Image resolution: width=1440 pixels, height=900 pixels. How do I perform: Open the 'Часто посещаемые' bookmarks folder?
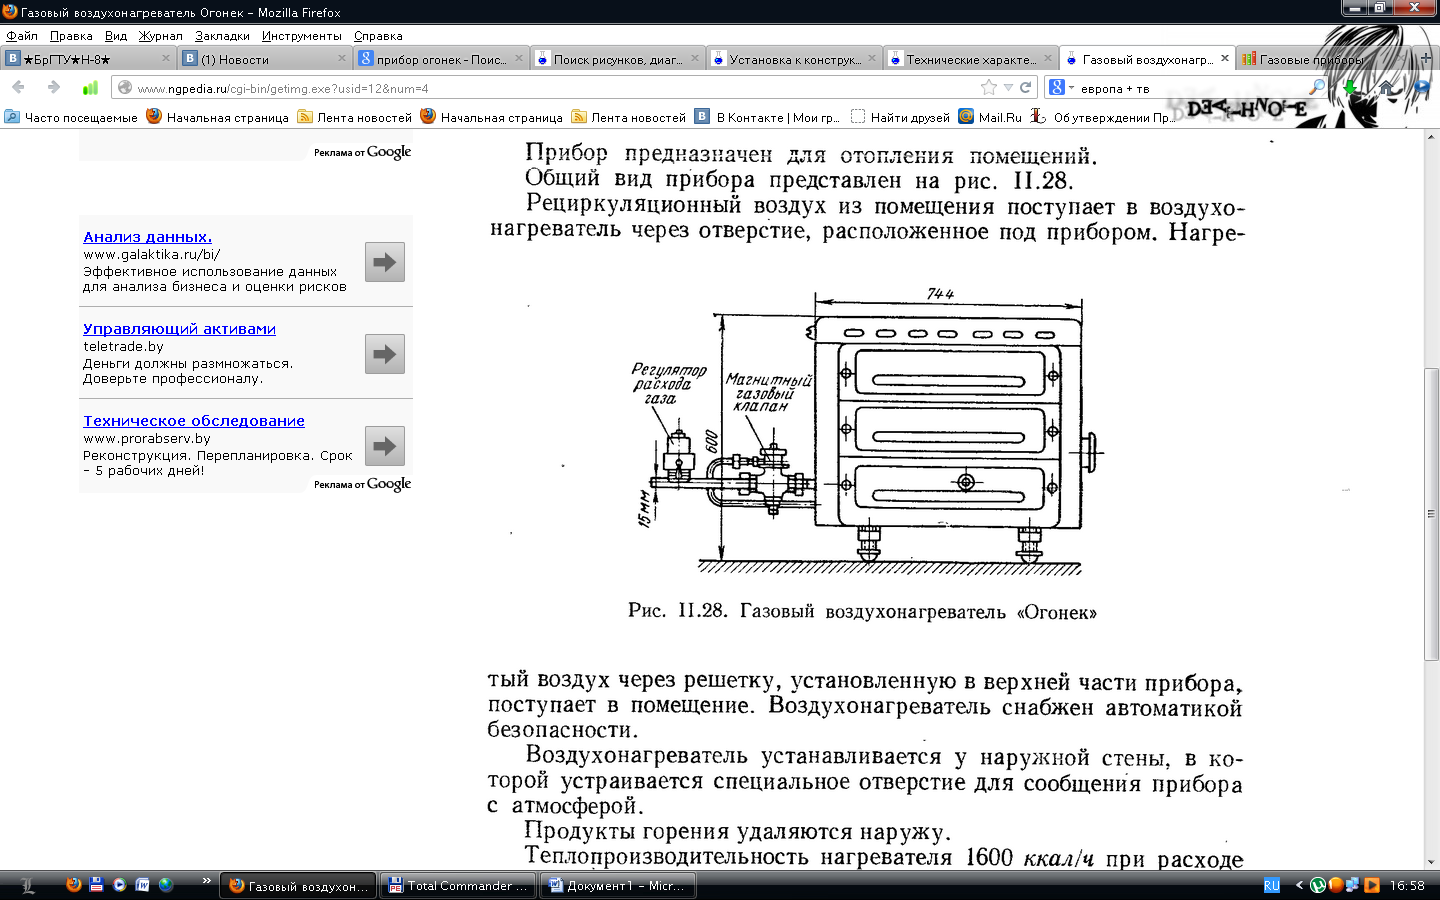(71, 117)
